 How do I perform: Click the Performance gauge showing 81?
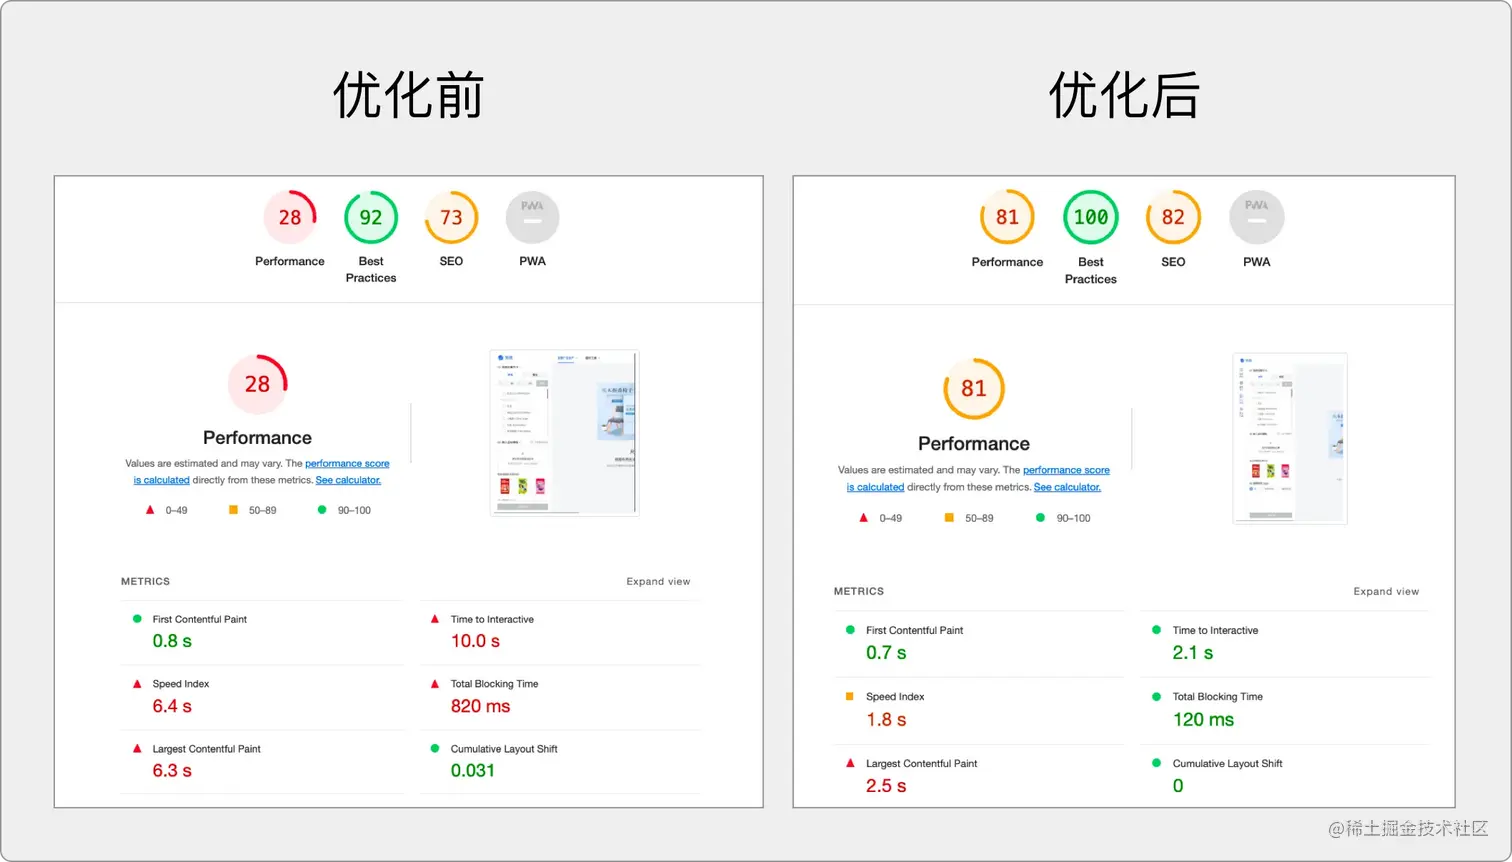[1007, 216]
